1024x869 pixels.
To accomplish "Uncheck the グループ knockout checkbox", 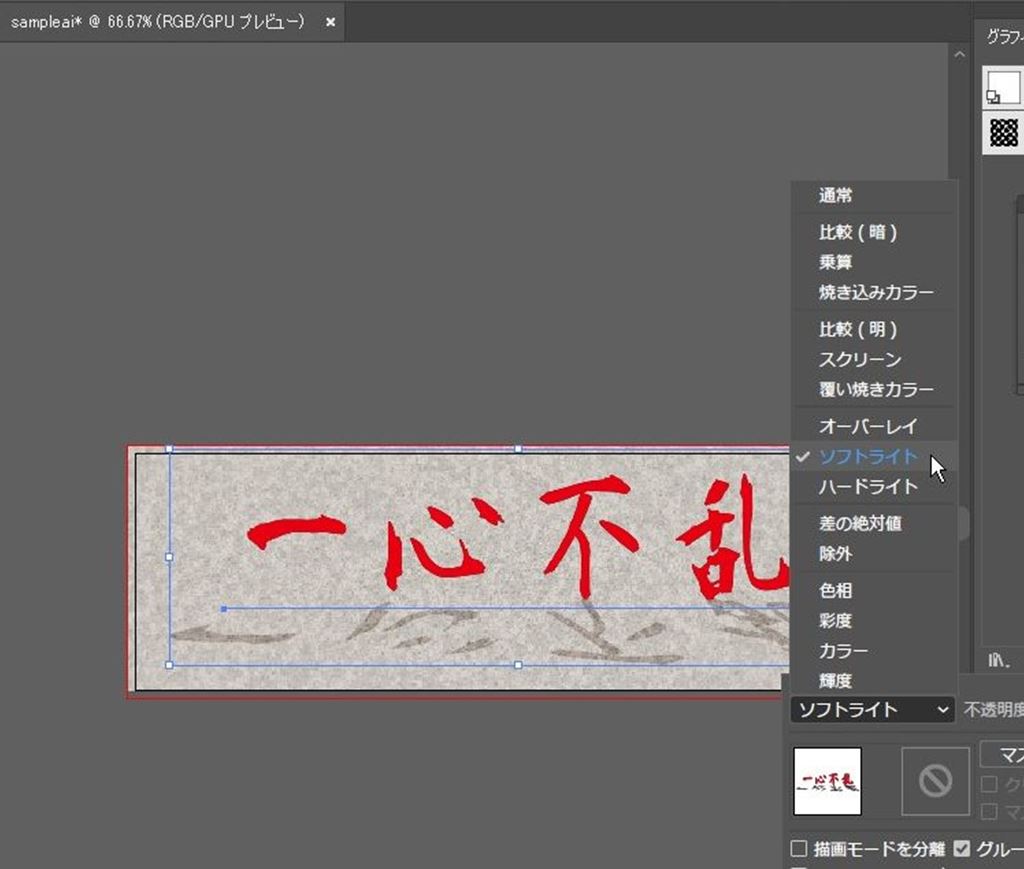I will (x=962, y=849).
